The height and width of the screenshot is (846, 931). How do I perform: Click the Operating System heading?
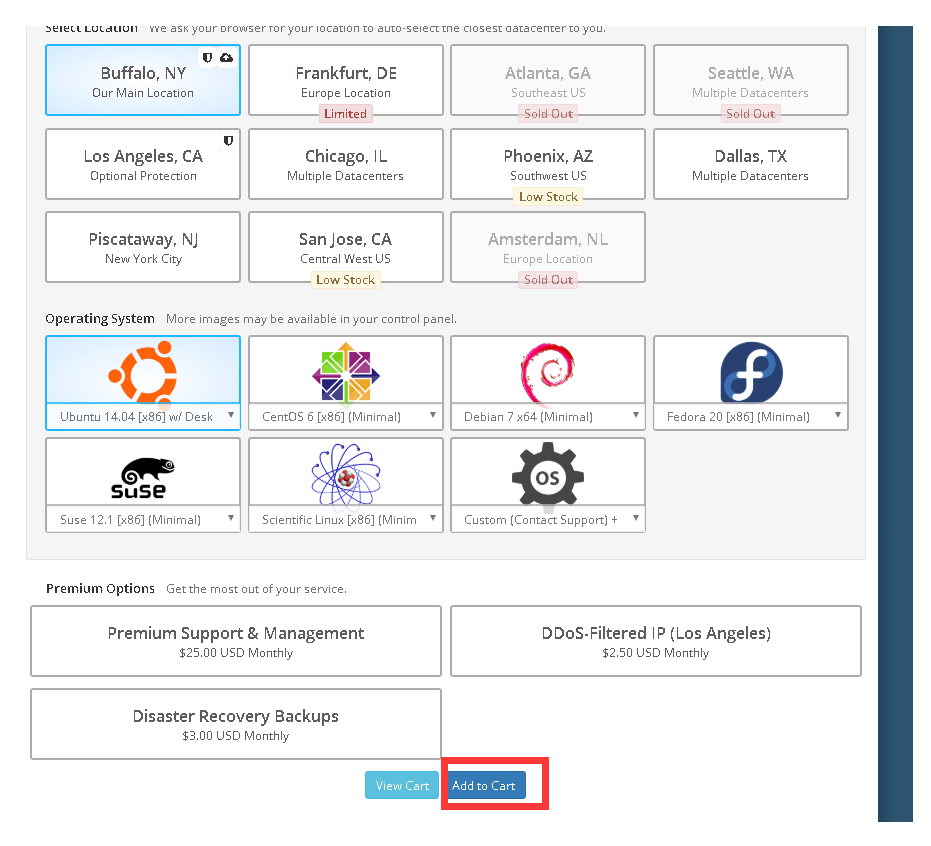100,319
